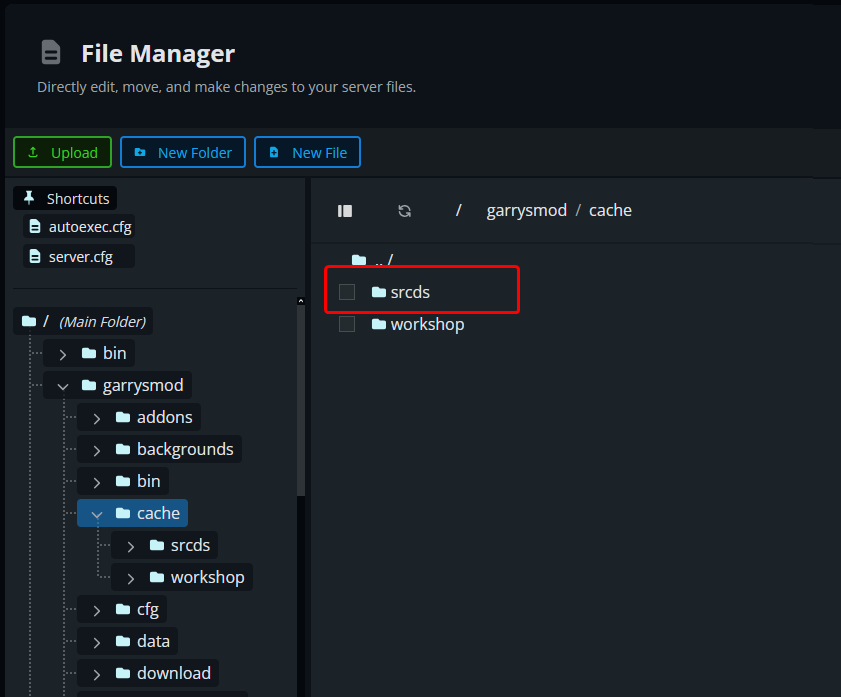Check the srcds folder checkbox
841x697 pixels.
[347, 292]
